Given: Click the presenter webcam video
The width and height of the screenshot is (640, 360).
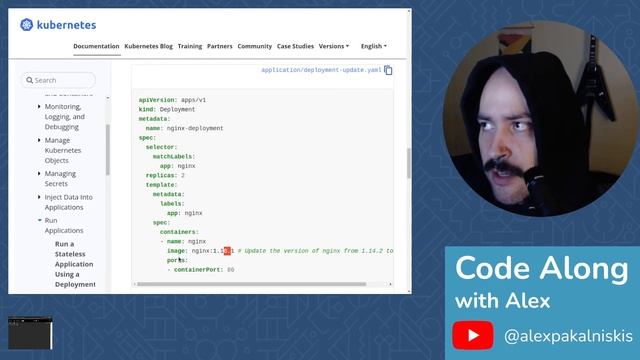Looking at the screenshot, I should [540, 119].
